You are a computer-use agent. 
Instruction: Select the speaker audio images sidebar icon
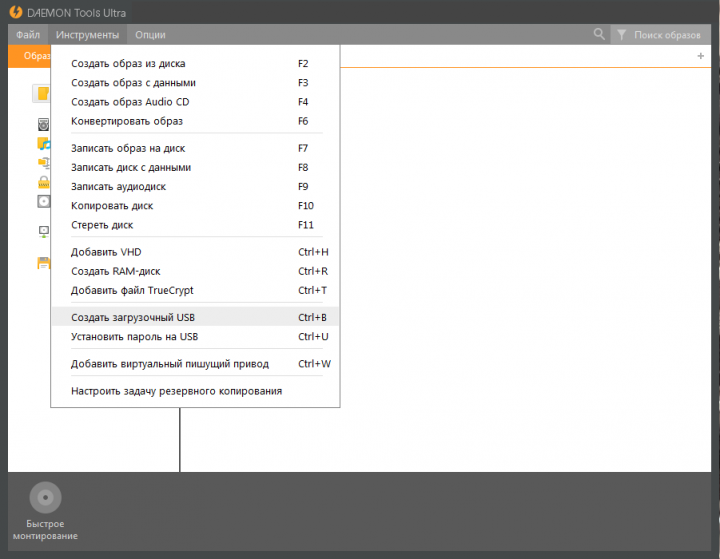pyautogui.click(x=44, y=124)
